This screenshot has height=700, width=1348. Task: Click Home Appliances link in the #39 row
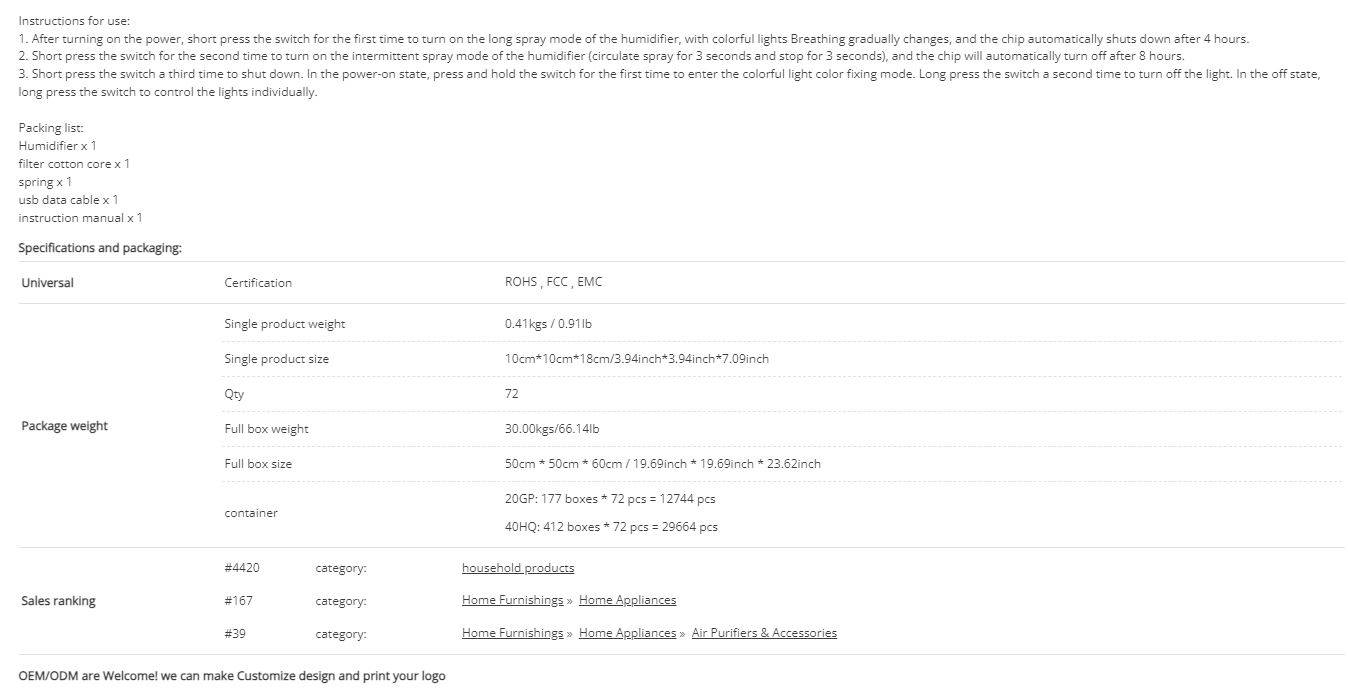(627, 633)
